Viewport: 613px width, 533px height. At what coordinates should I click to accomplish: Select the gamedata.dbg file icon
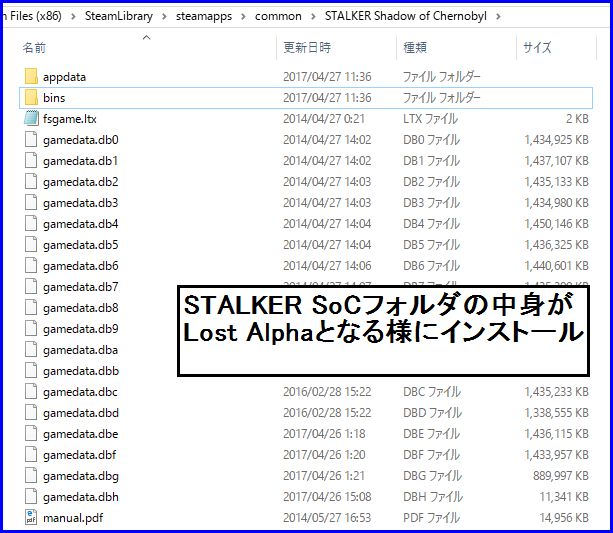pyautogui.click(x=31, y=476)
